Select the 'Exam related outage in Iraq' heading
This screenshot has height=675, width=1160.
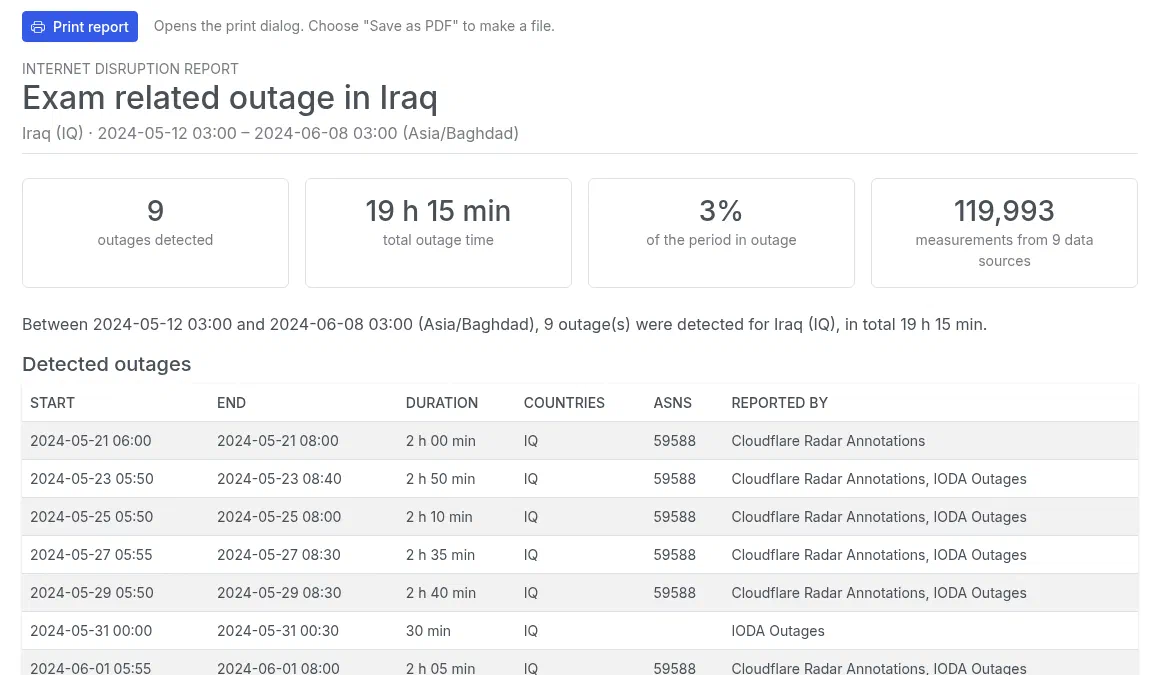230,98
